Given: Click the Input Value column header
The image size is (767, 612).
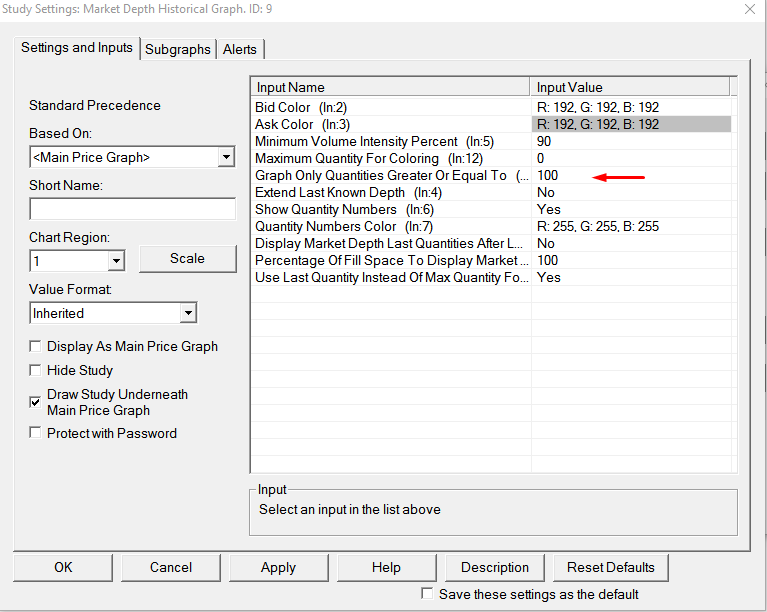Looking at the screenshot, I should (630, 87).
